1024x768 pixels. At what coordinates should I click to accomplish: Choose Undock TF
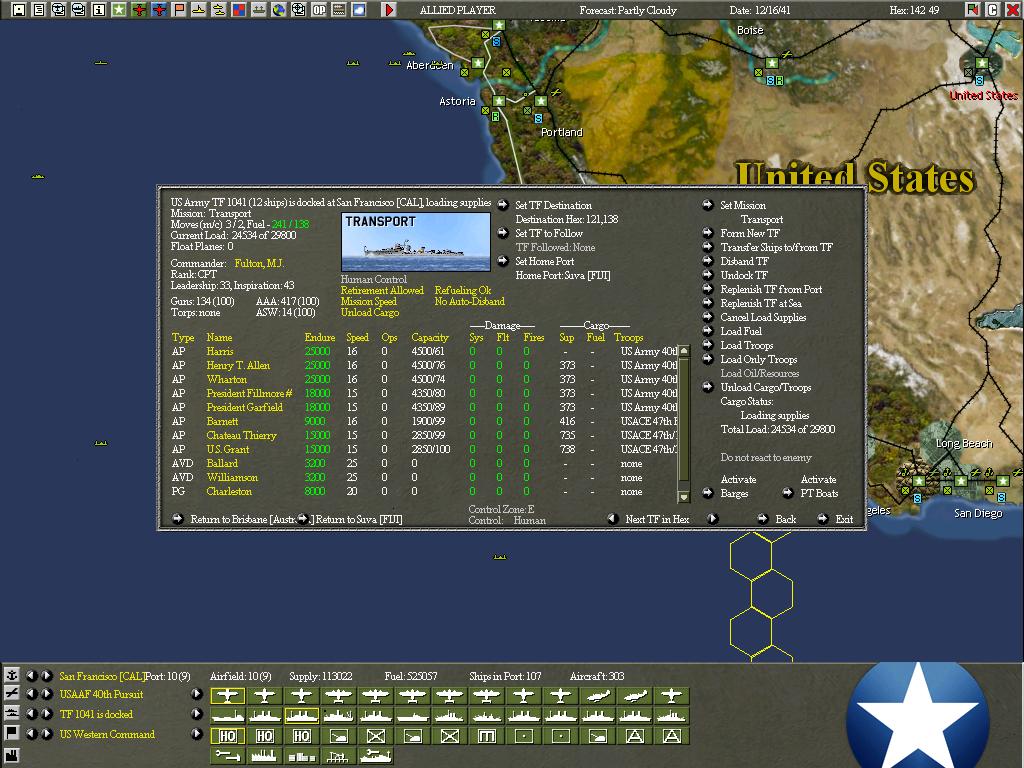point(744,276)
